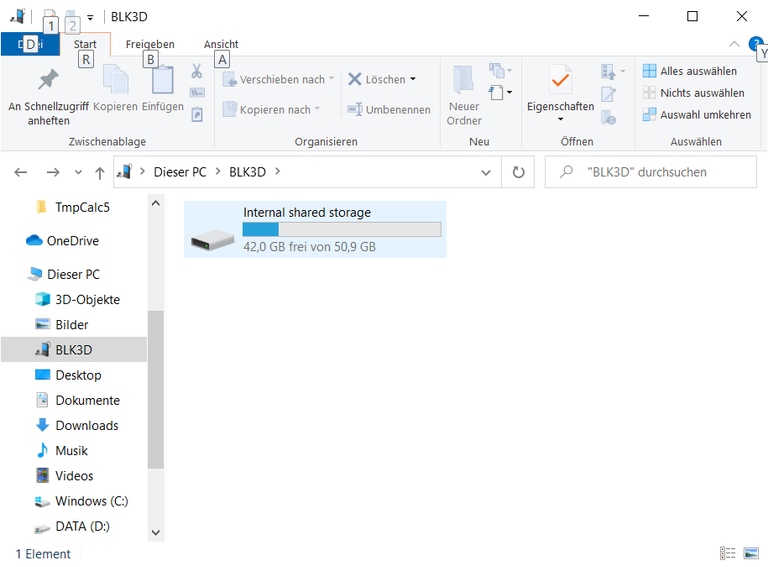768x567 pixels.
Task: Click the Neuer Ordner icon
Action: [x=464, y=81]
